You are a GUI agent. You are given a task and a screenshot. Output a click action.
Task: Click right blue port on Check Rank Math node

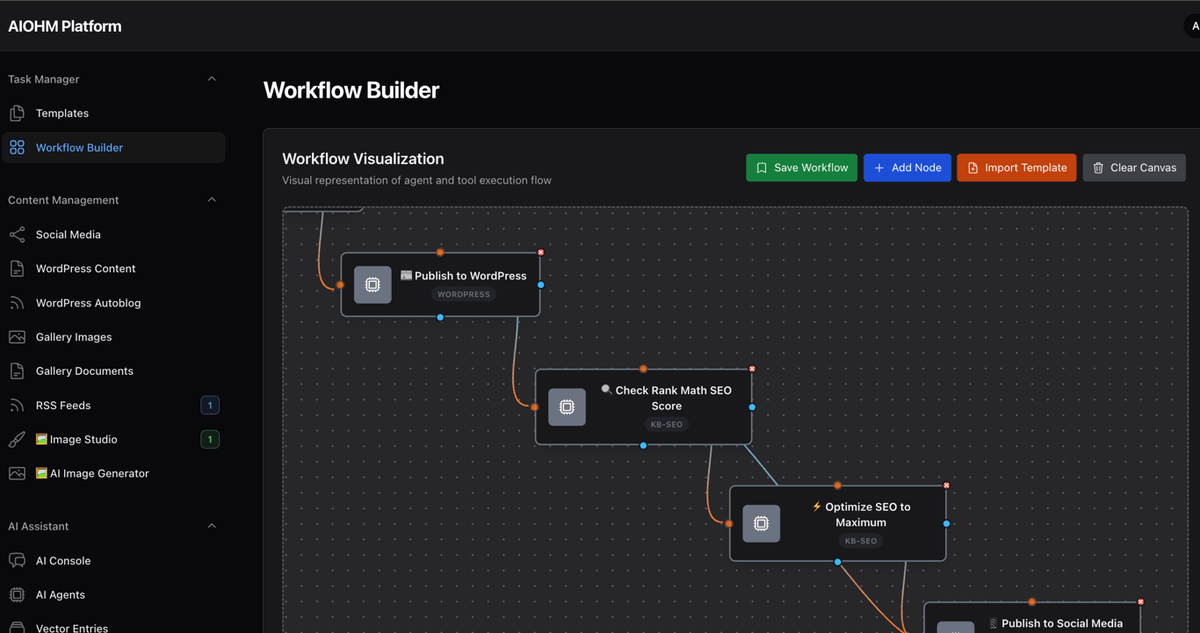[x=752, y=407]
